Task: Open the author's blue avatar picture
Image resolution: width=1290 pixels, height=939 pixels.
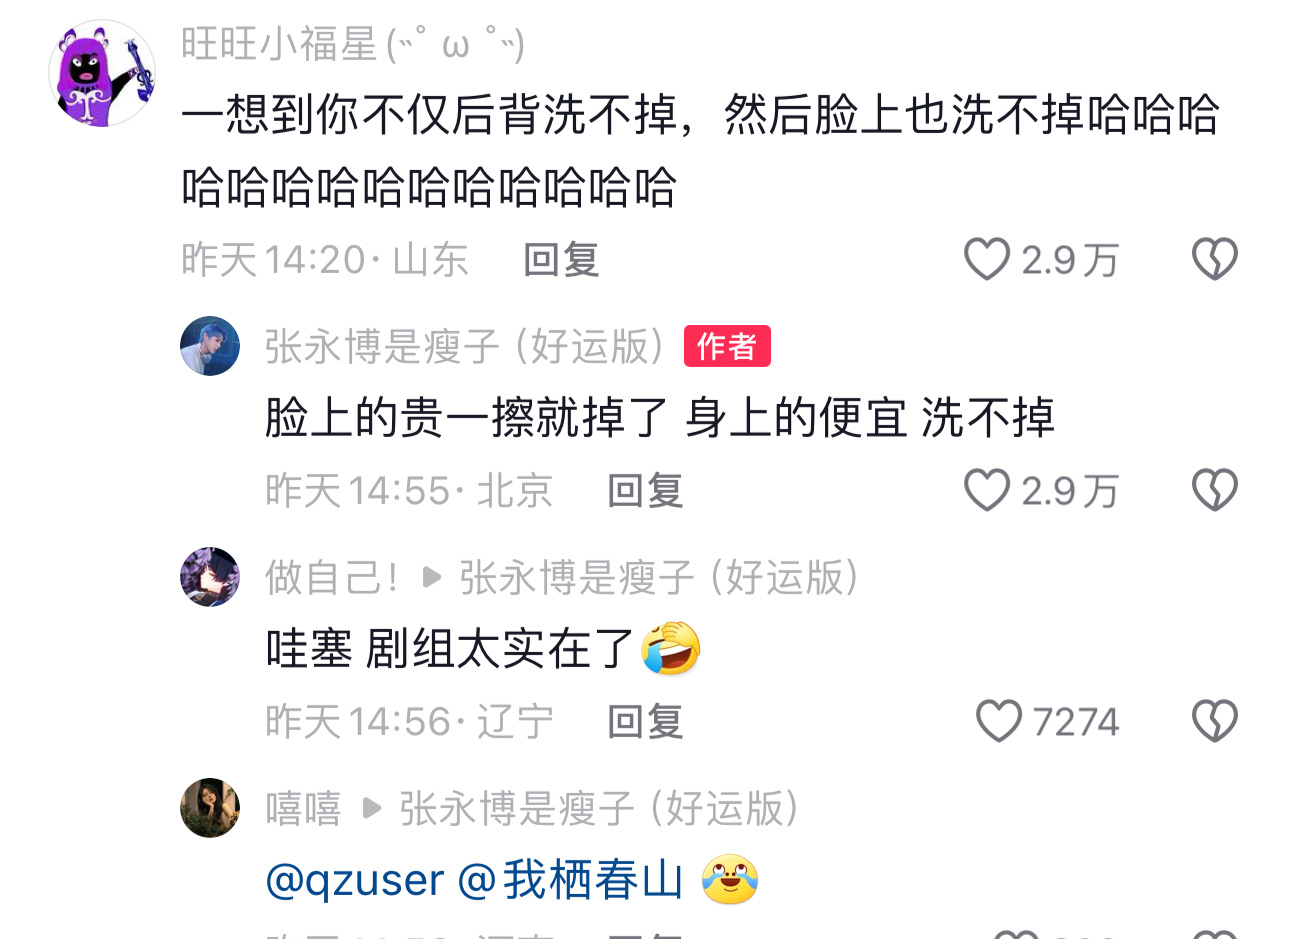Action: click(x=210, y=346)
